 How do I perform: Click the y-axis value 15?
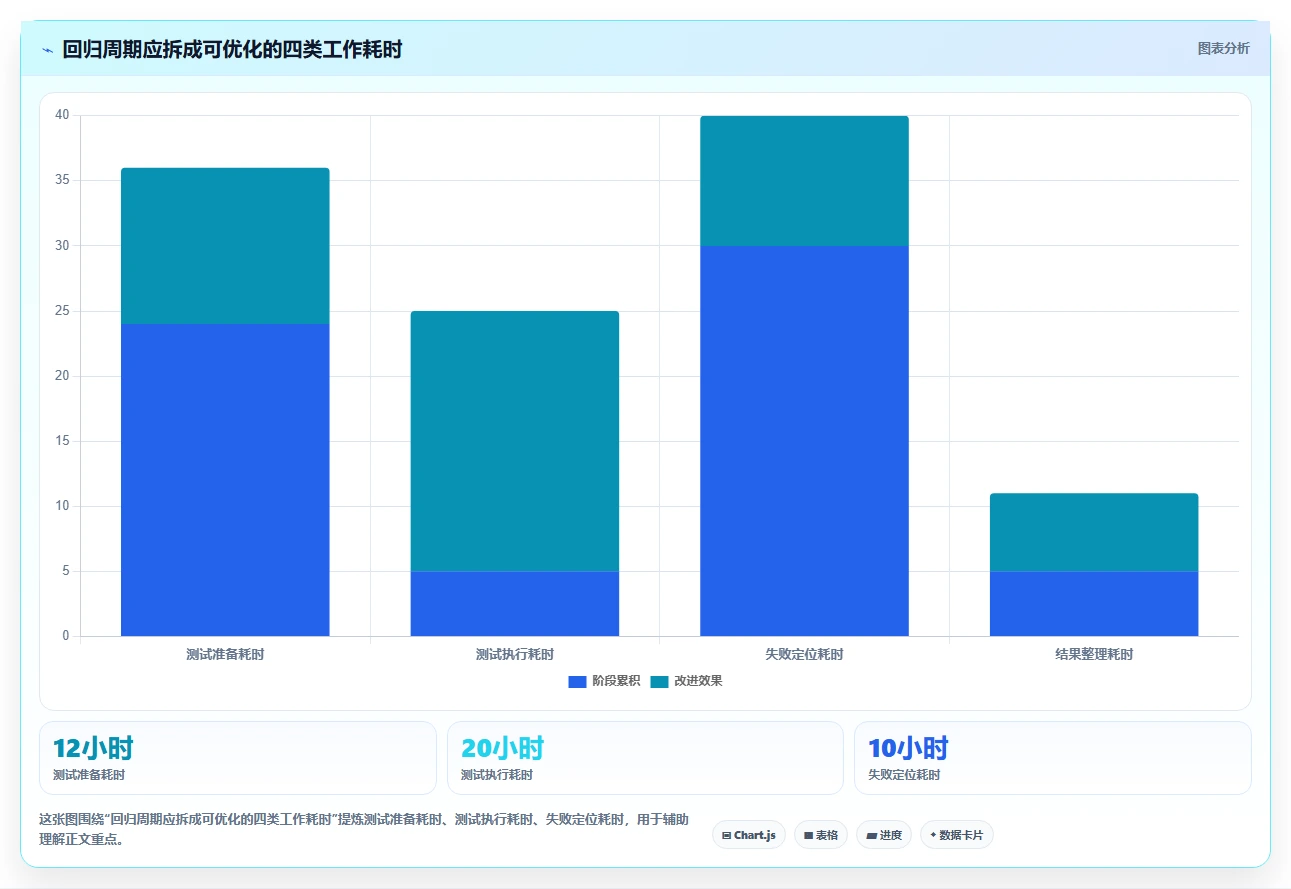62,441
